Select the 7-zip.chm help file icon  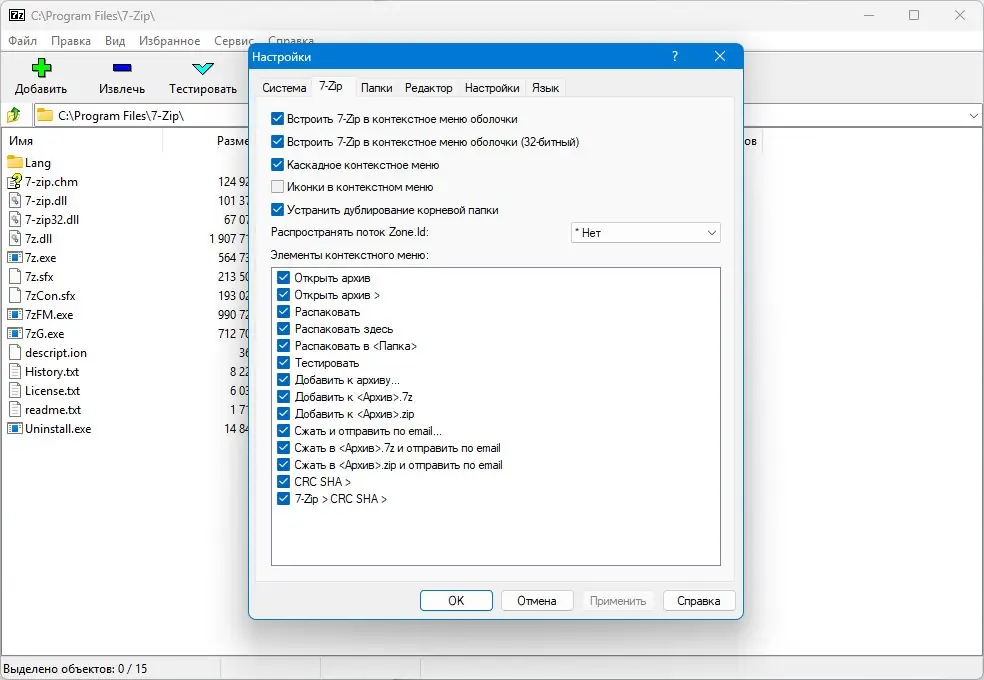point(14,182)
